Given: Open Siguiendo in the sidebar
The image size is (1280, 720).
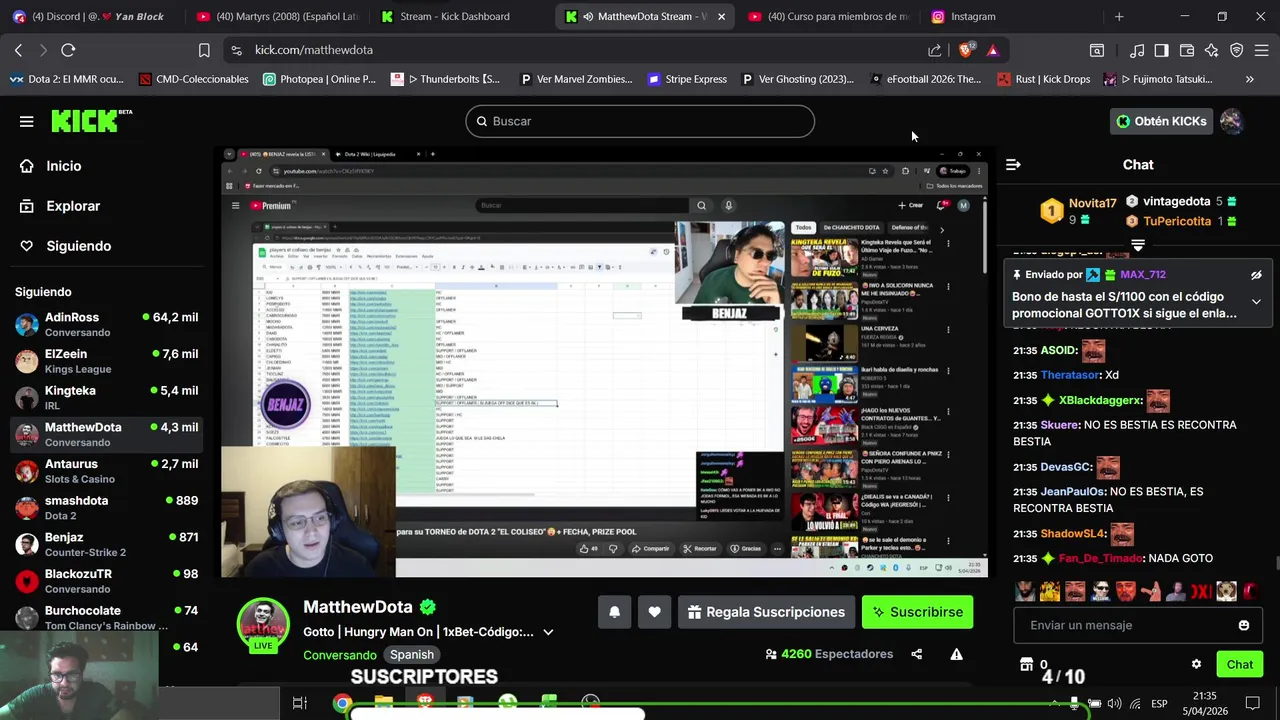Looking at the screenshot, I should point(65,246).
